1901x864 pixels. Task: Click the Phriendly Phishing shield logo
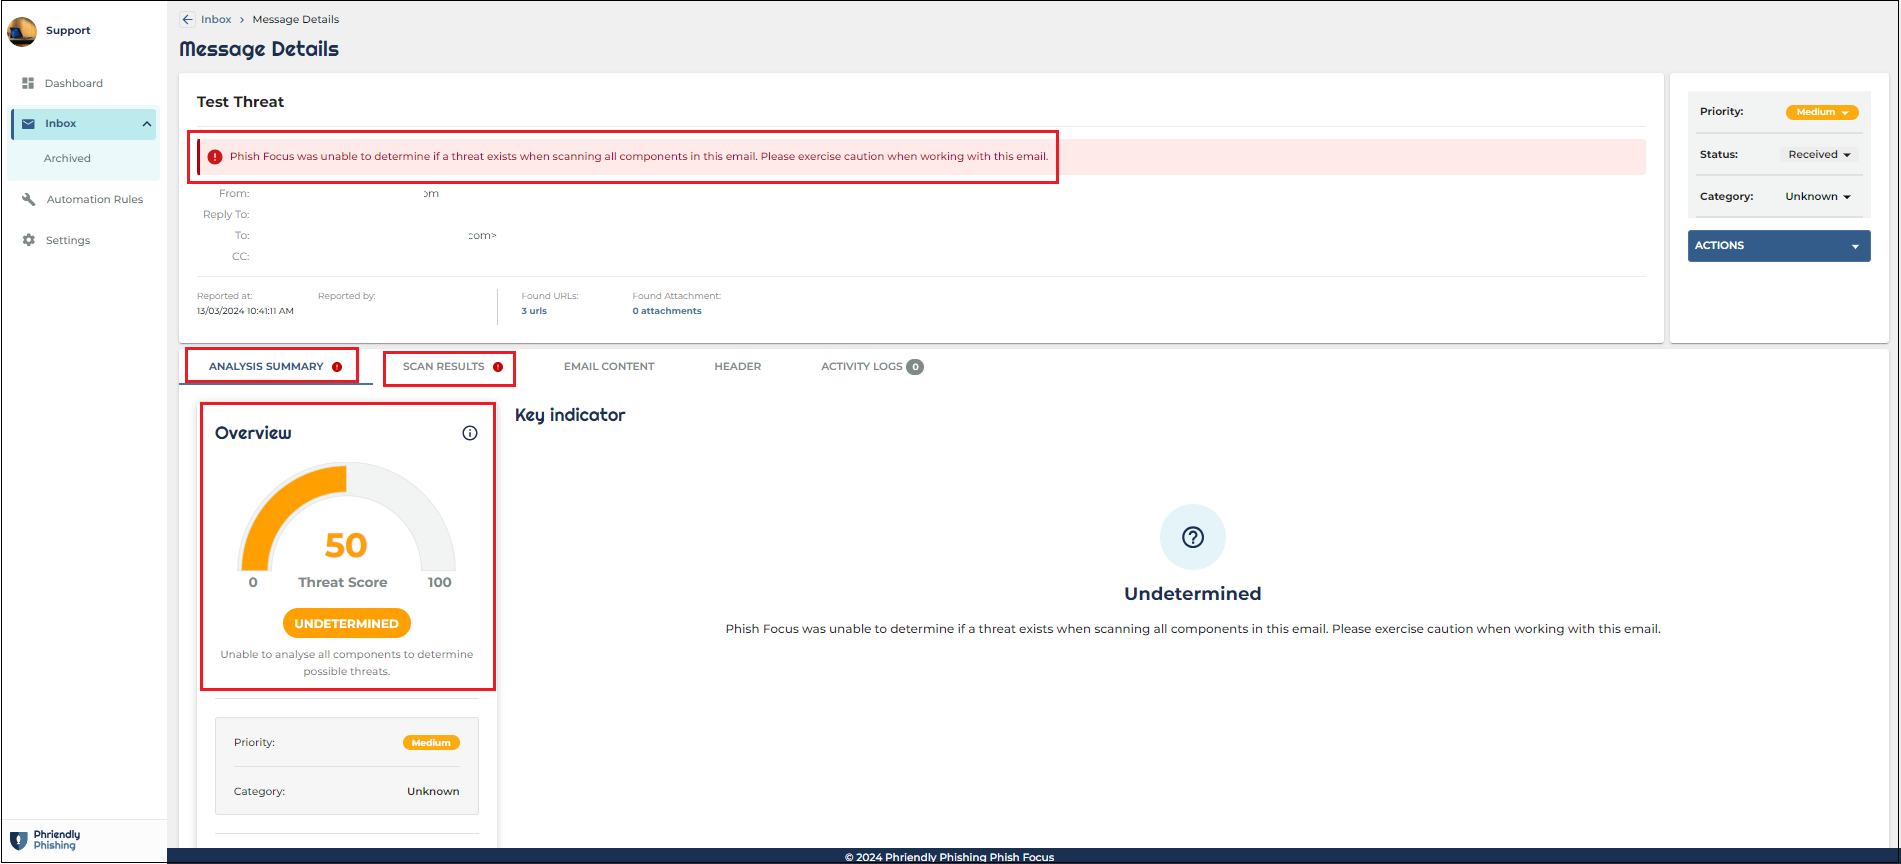(18, 840)
